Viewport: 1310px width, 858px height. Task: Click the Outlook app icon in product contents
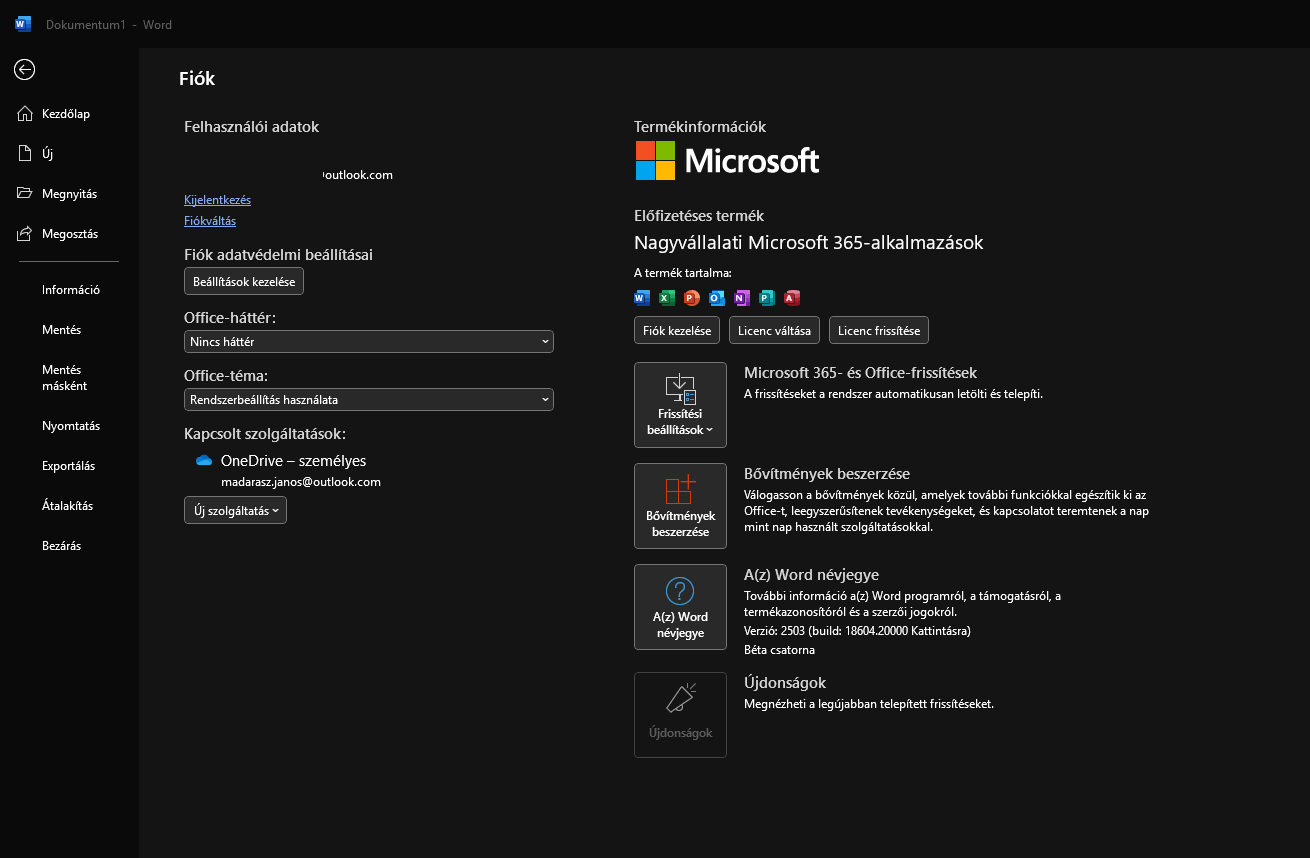[717, 297]
